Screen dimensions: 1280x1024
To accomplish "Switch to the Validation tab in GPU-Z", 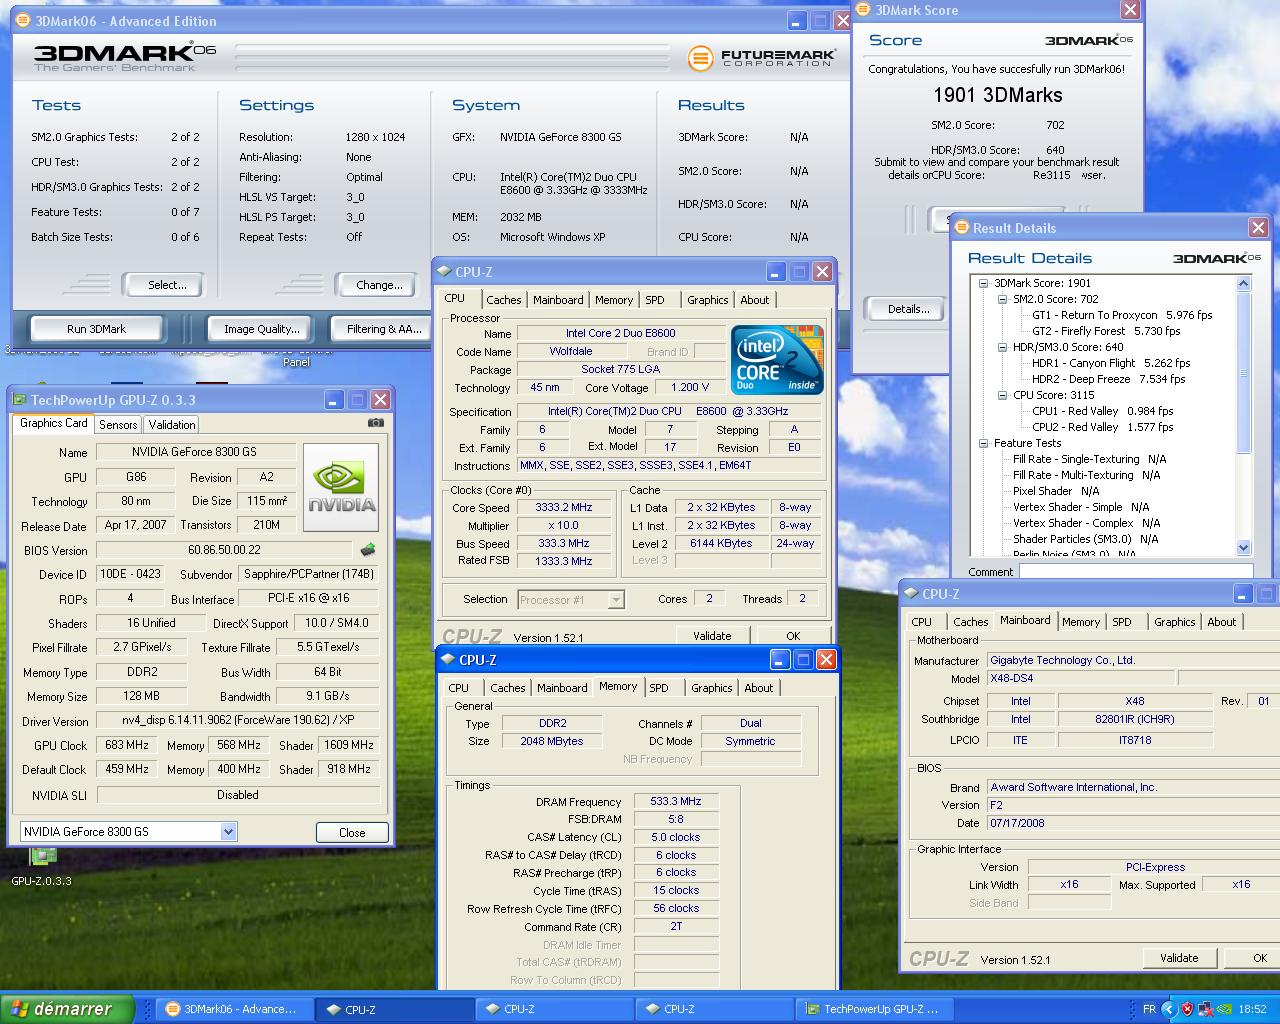I will [172, 424].
